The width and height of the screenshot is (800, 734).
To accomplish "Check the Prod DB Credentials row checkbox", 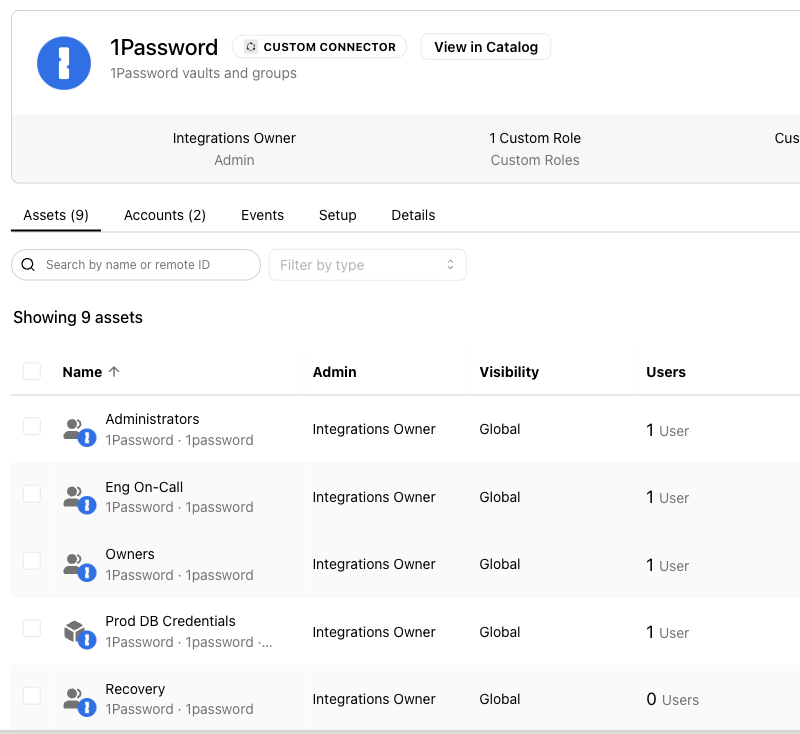I will 32,628.
